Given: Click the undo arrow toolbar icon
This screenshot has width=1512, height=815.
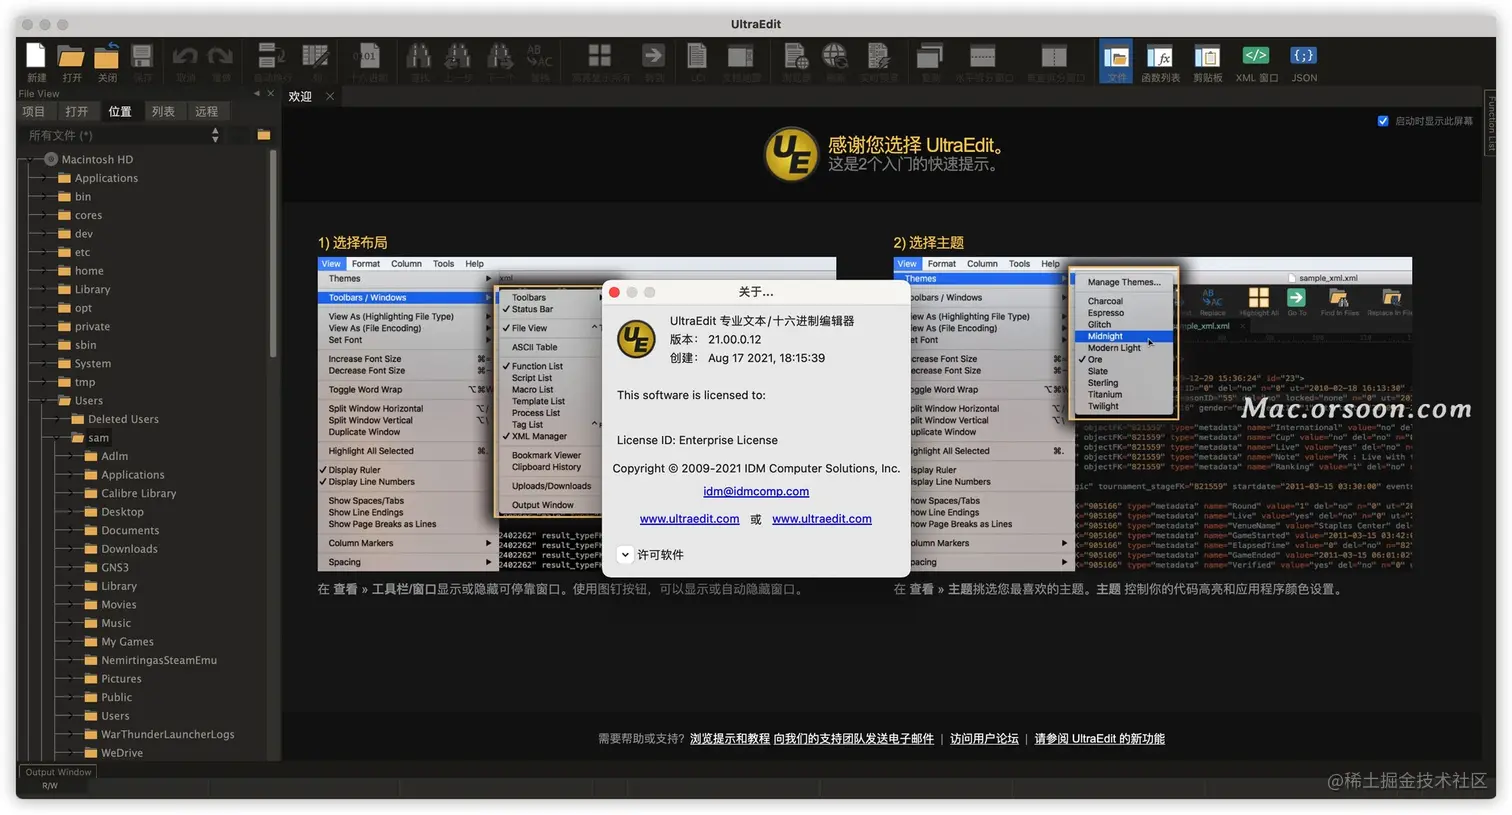Looking at the screenshot, I should pyautogui.click(x=185, y=56).
